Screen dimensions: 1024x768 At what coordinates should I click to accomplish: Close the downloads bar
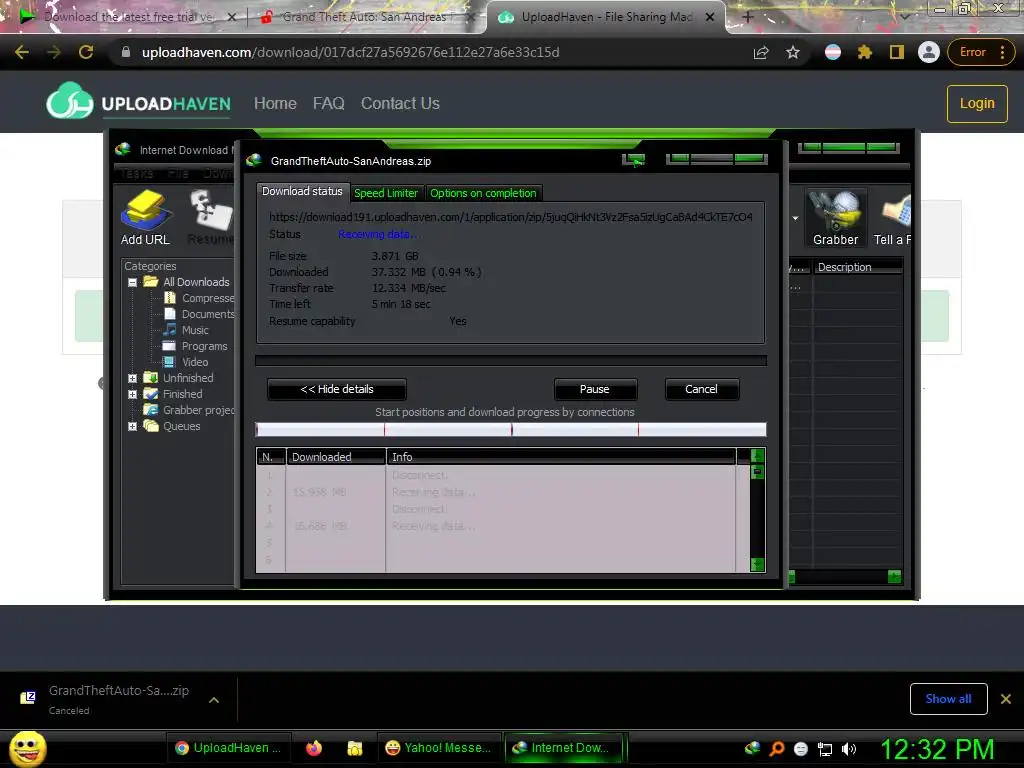(x=1006, y=699)
